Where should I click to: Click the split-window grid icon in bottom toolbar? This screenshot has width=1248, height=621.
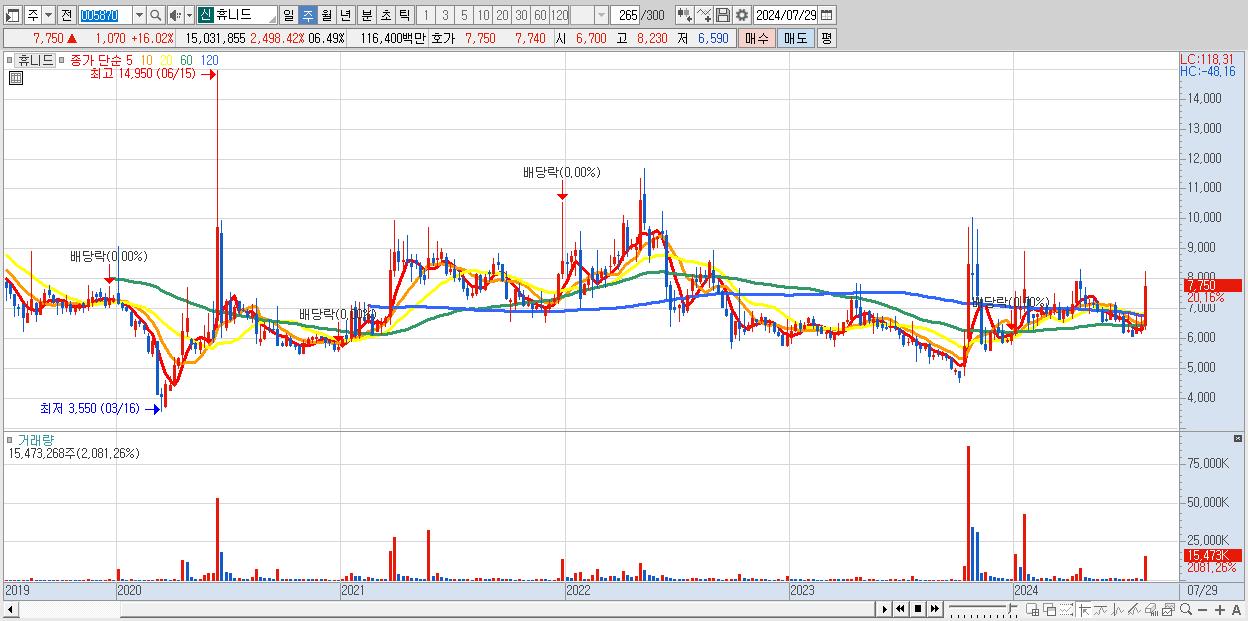pos(1033,610)
